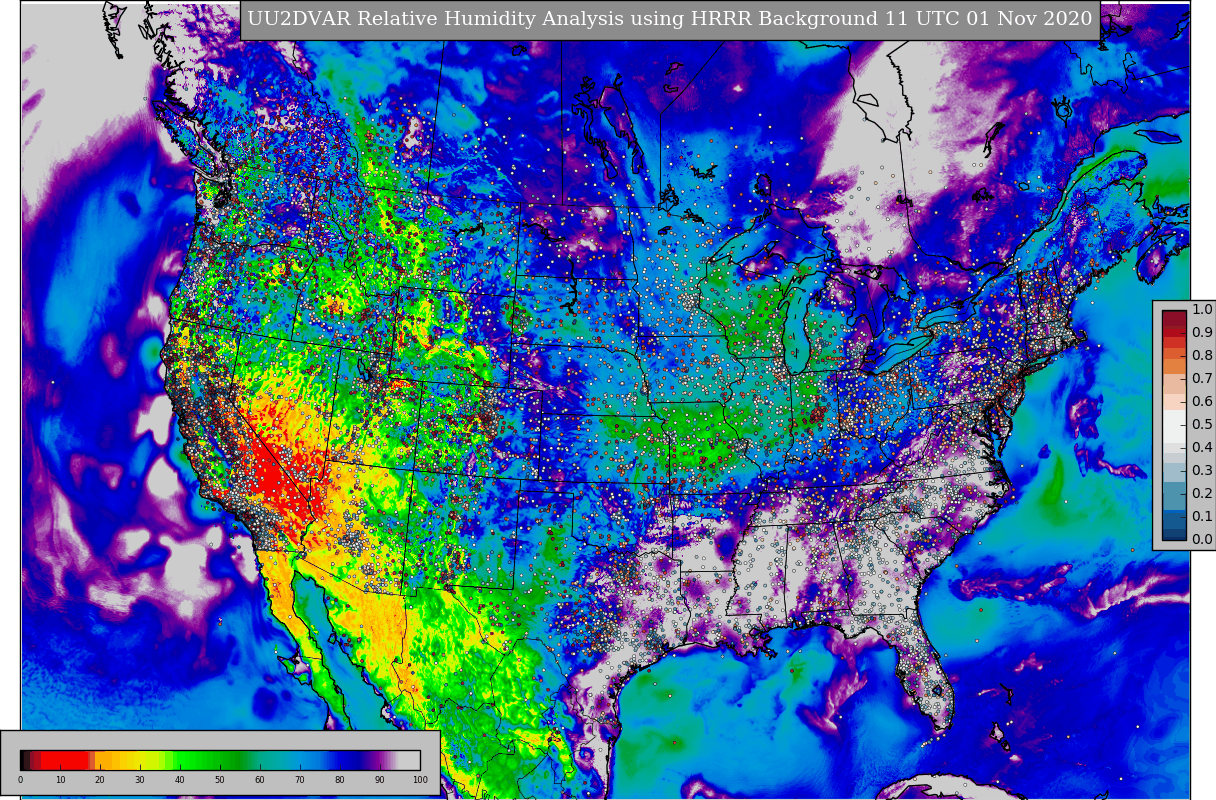Click the "0.7" label on right legend
This screenshot has height=800, width=1216.
[1202, 379]
